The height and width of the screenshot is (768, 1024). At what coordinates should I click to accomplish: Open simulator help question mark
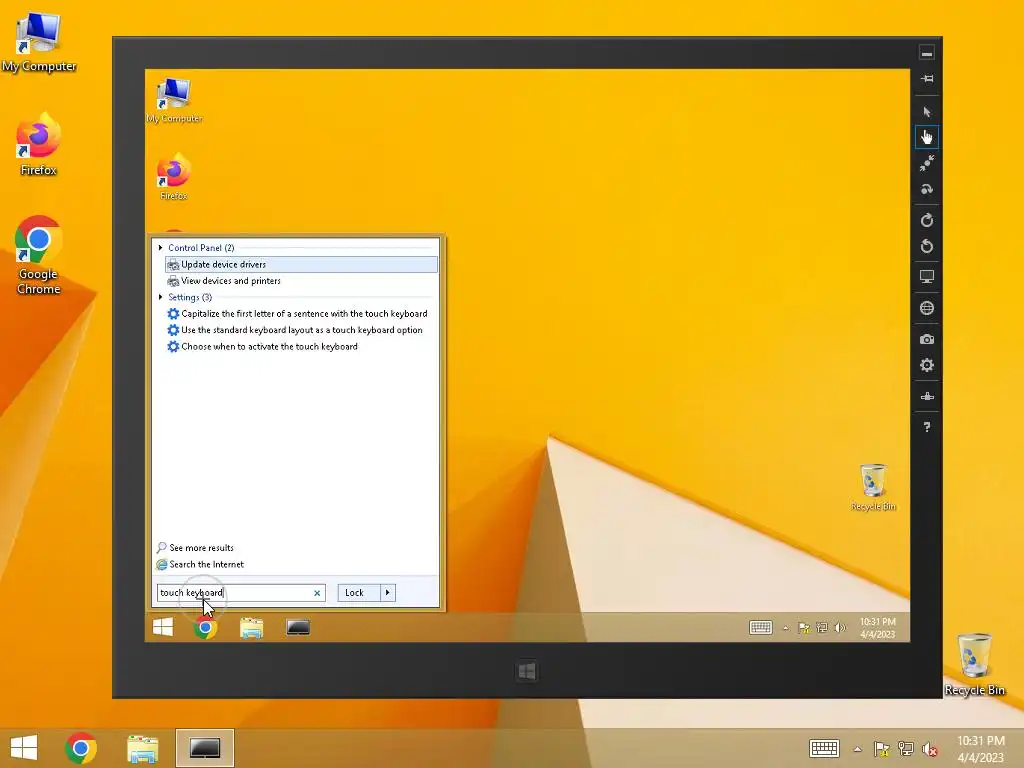[x=927, y=427]
